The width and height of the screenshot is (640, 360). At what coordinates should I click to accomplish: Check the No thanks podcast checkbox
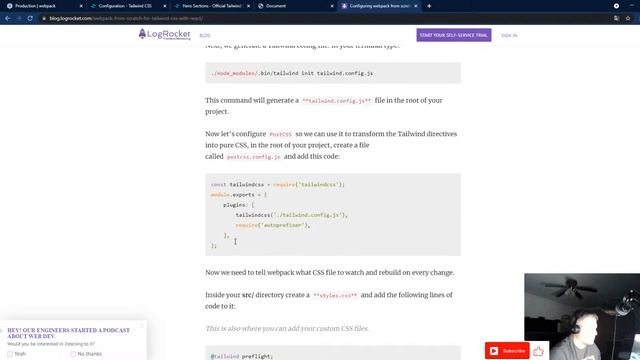73,354
